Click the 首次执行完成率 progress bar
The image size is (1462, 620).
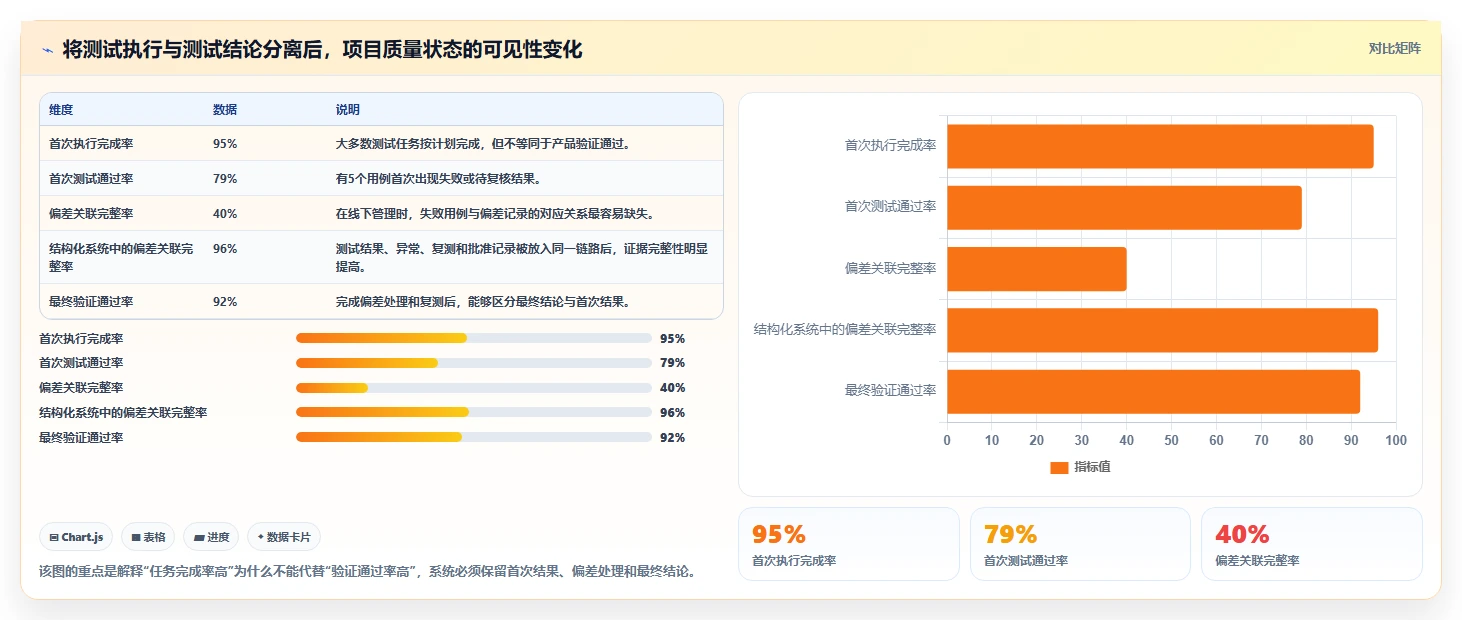[474, 338]
